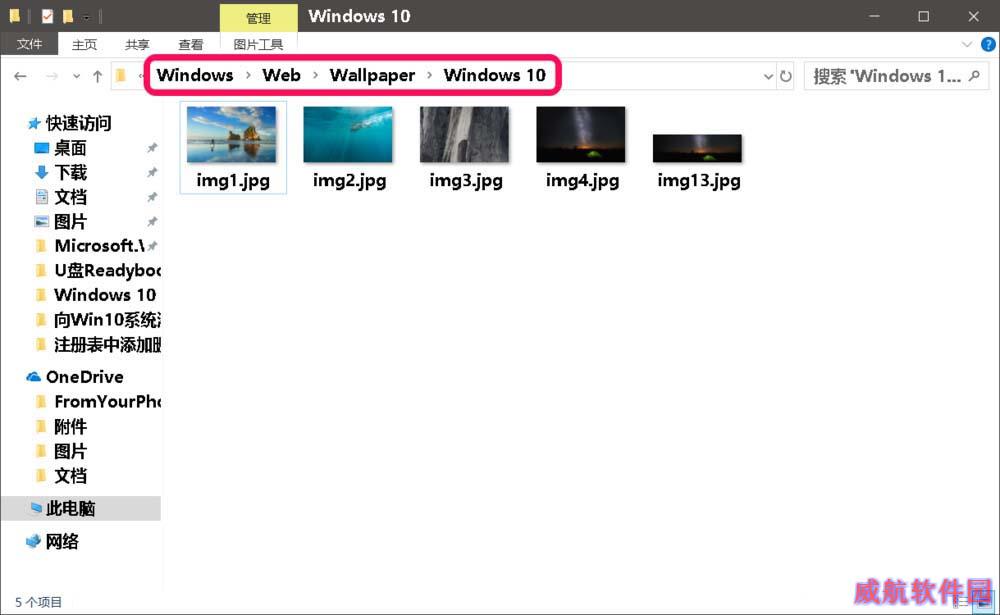Click the Wallpaper breadcrumb segment

coord(372,75)
